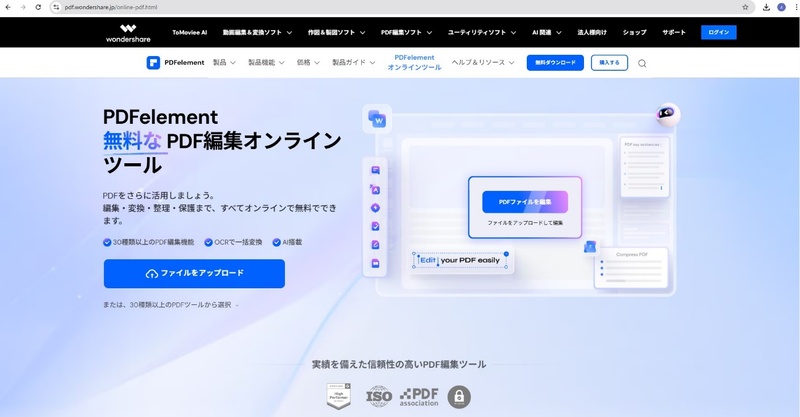Click the second illustration sidebar tool icon

376,189
